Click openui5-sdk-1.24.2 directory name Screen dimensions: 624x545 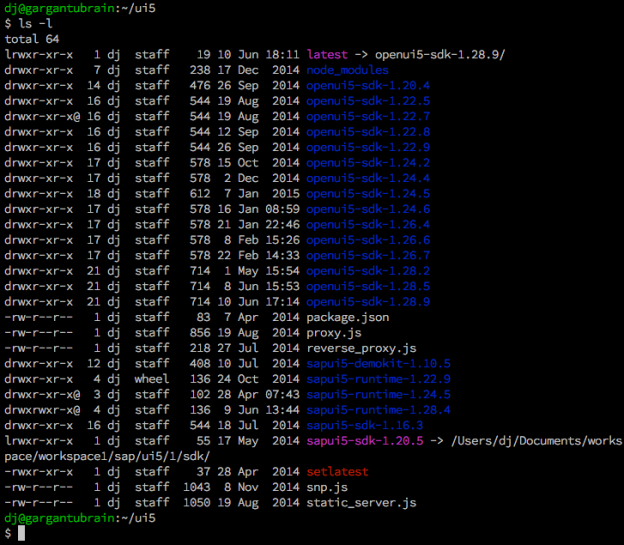(368, 163)
